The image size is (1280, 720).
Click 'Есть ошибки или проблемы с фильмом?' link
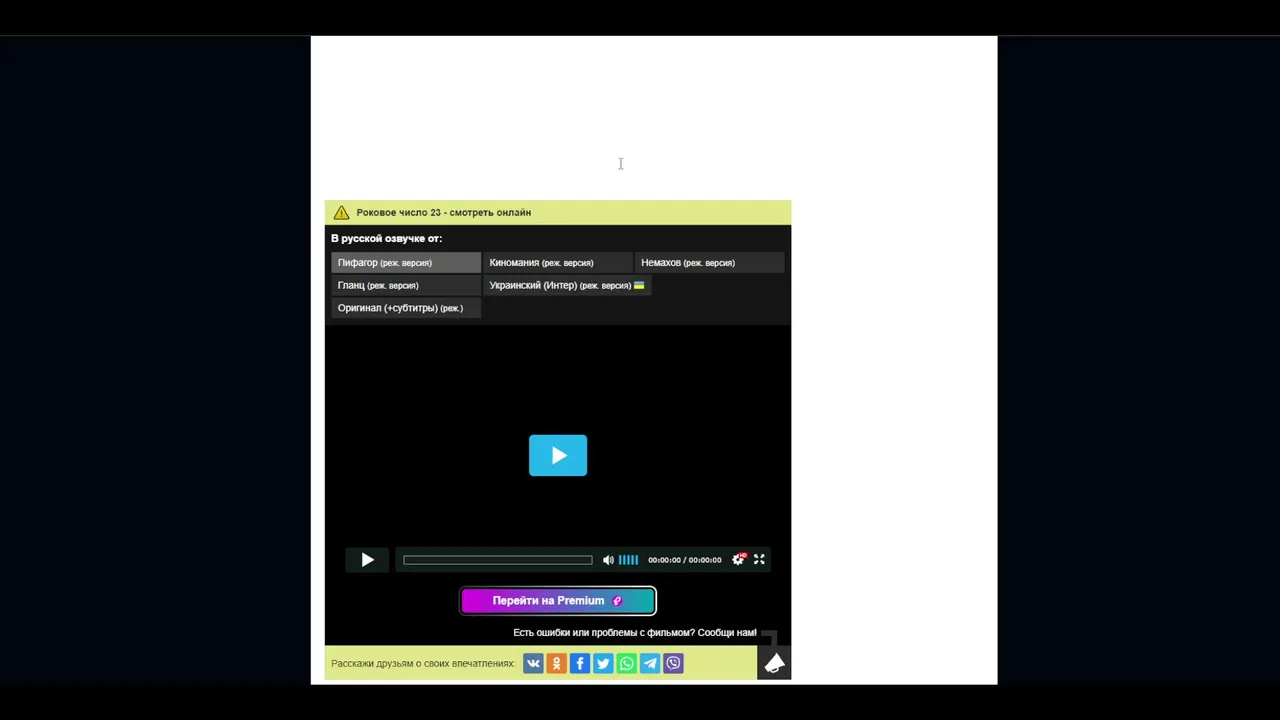coord(635,633)
